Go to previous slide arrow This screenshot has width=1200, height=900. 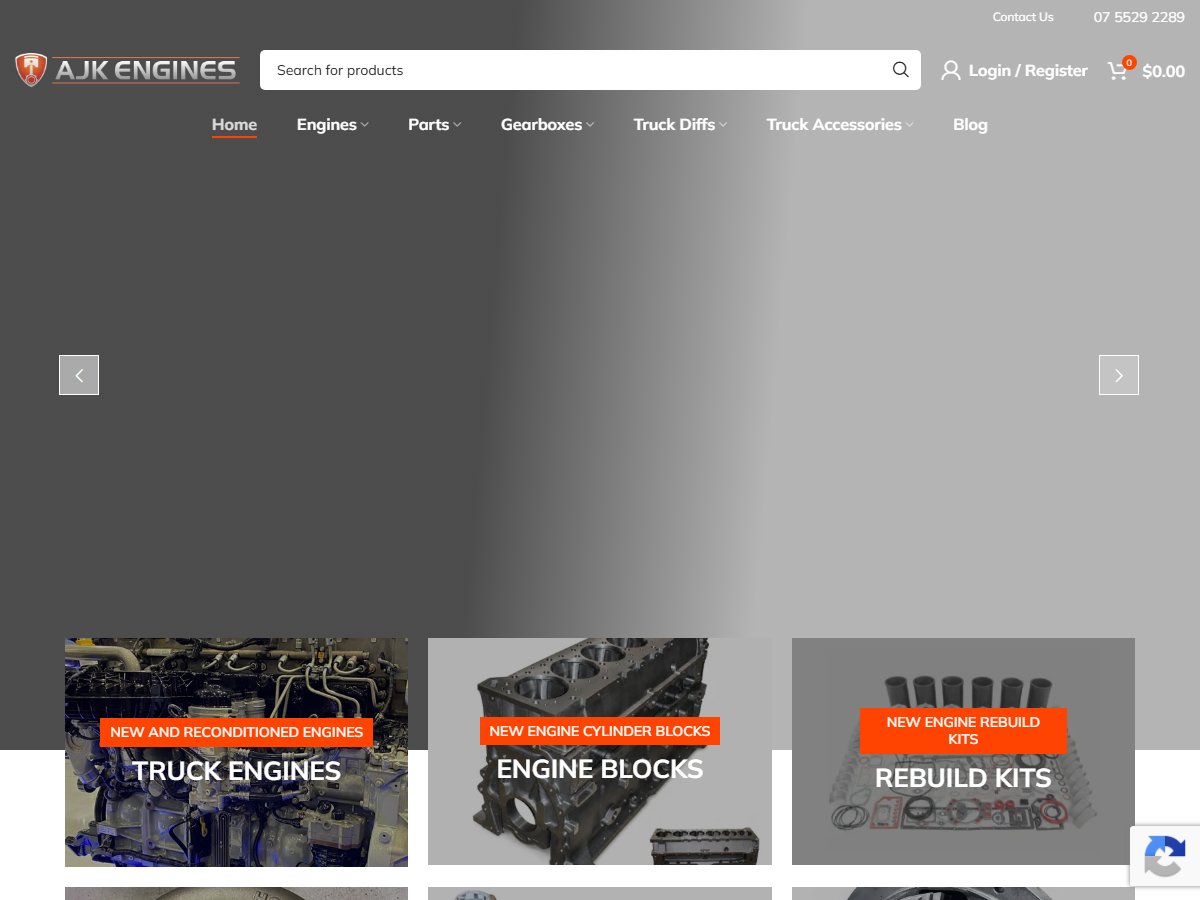click(79, 375)
